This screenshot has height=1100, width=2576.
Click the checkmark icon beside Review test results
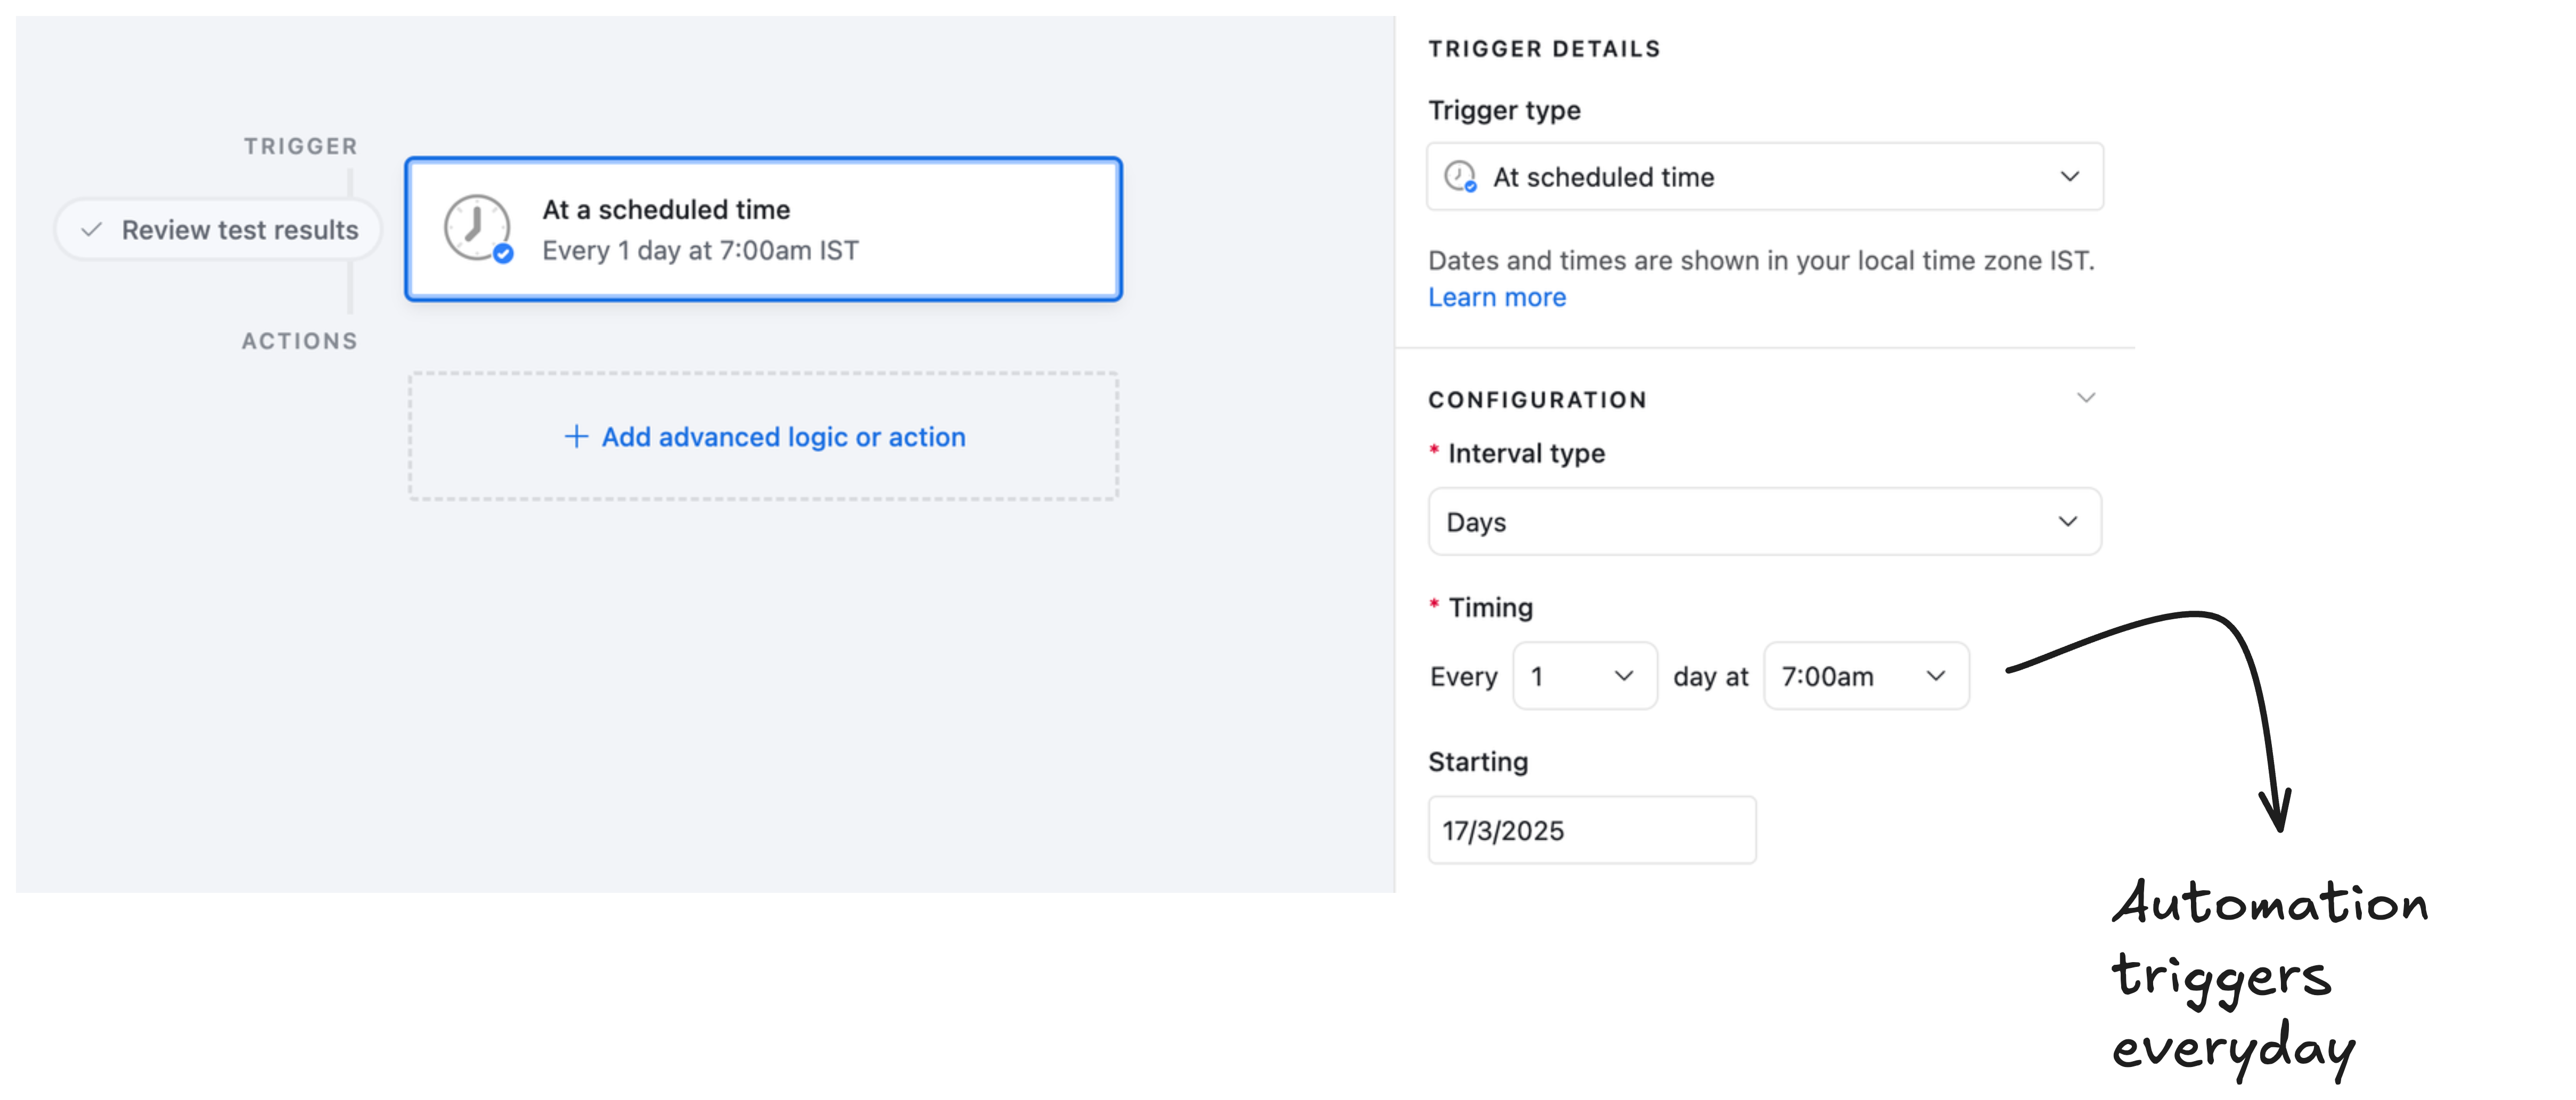coord(91,229)
